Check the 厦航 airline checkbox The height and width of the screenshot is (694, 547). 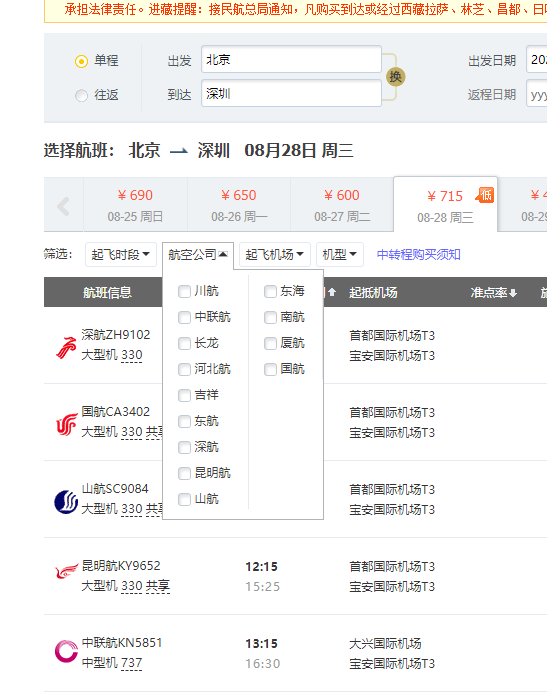pyautogui.click(x=270, y=343)
